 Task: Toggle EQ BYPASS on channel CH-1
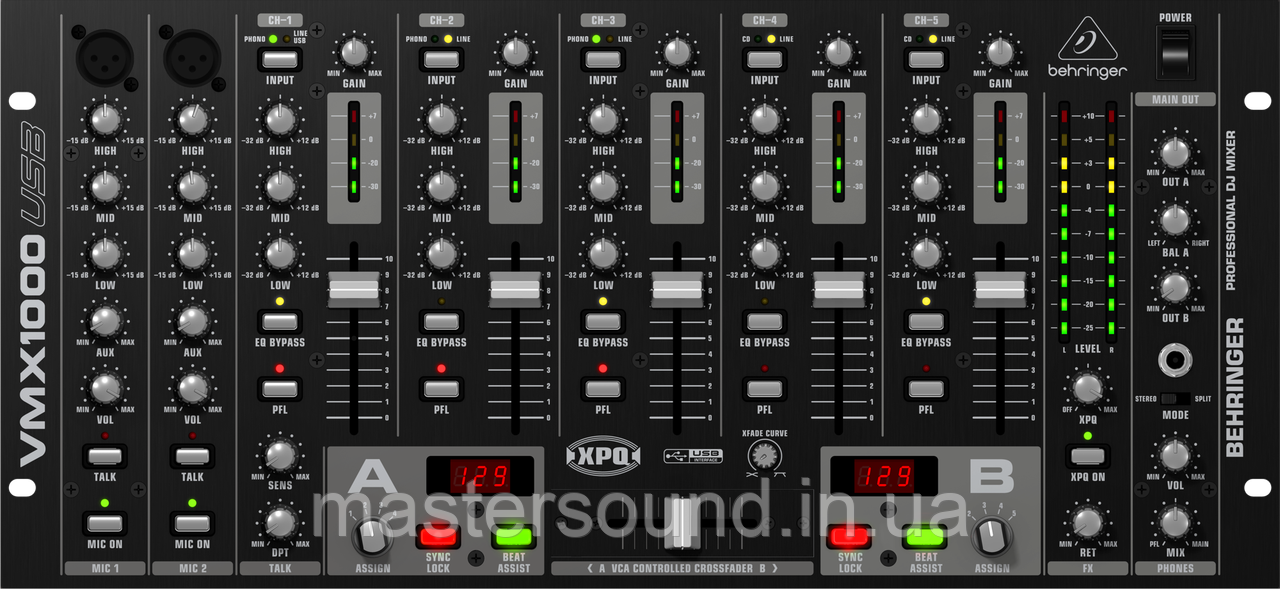[280, 322]
